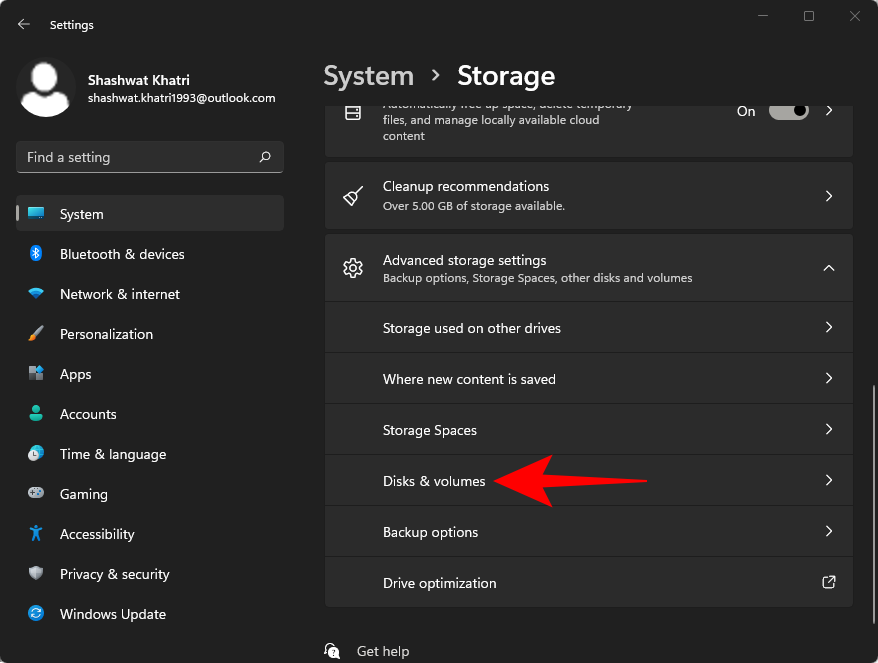Click the back arrow in title bar
Viewport: 878px width, 663px height.
click(24, 24)
